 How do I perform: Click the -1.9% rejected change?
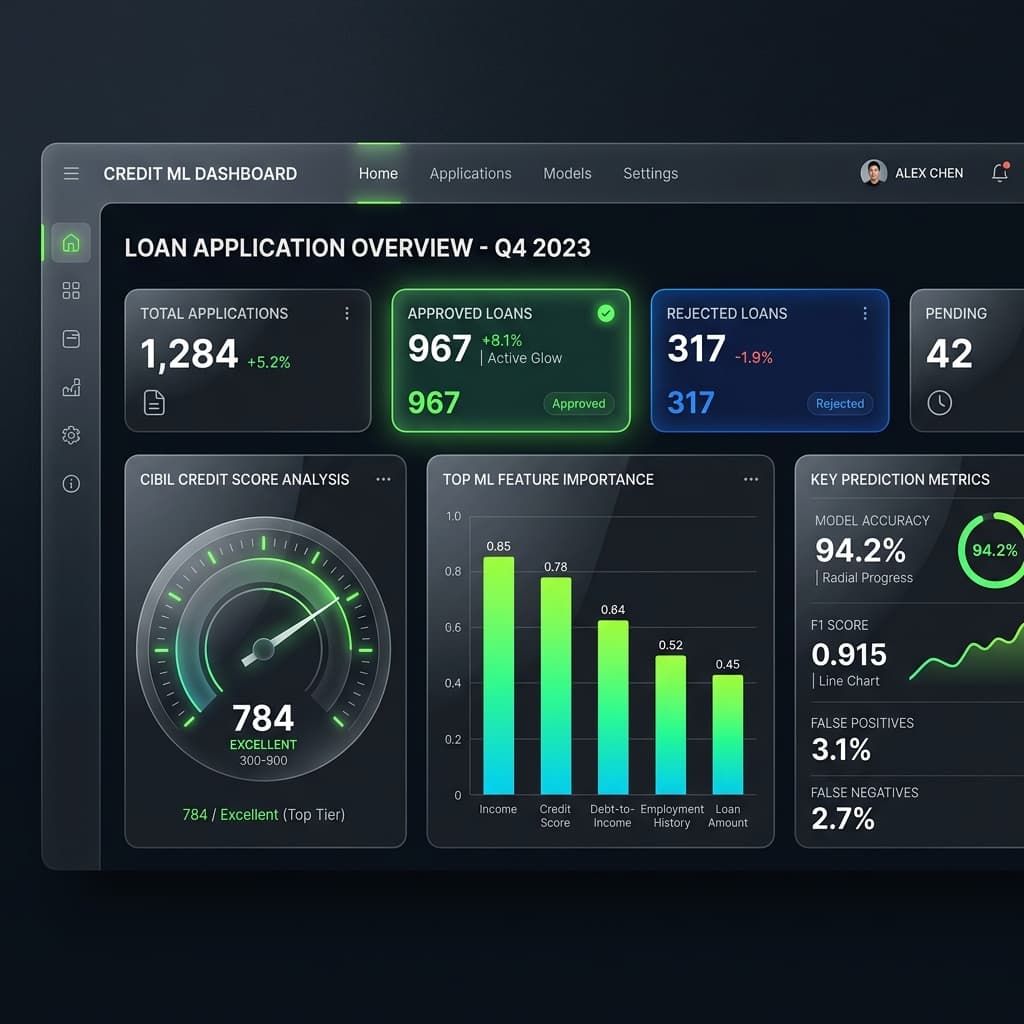coord(754,357)
